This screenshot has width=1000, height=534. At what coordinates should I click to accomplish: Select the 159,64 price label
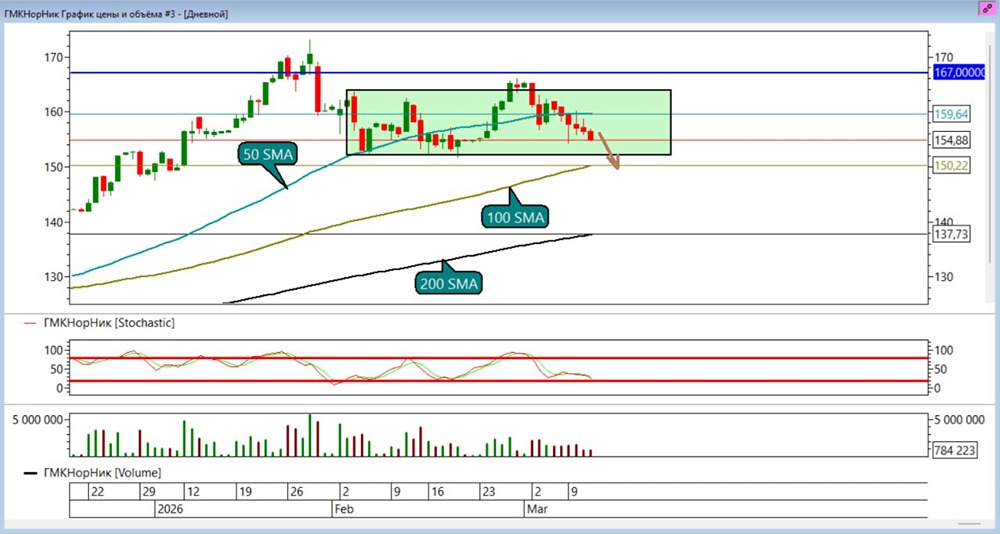click(x=952, y=114)
